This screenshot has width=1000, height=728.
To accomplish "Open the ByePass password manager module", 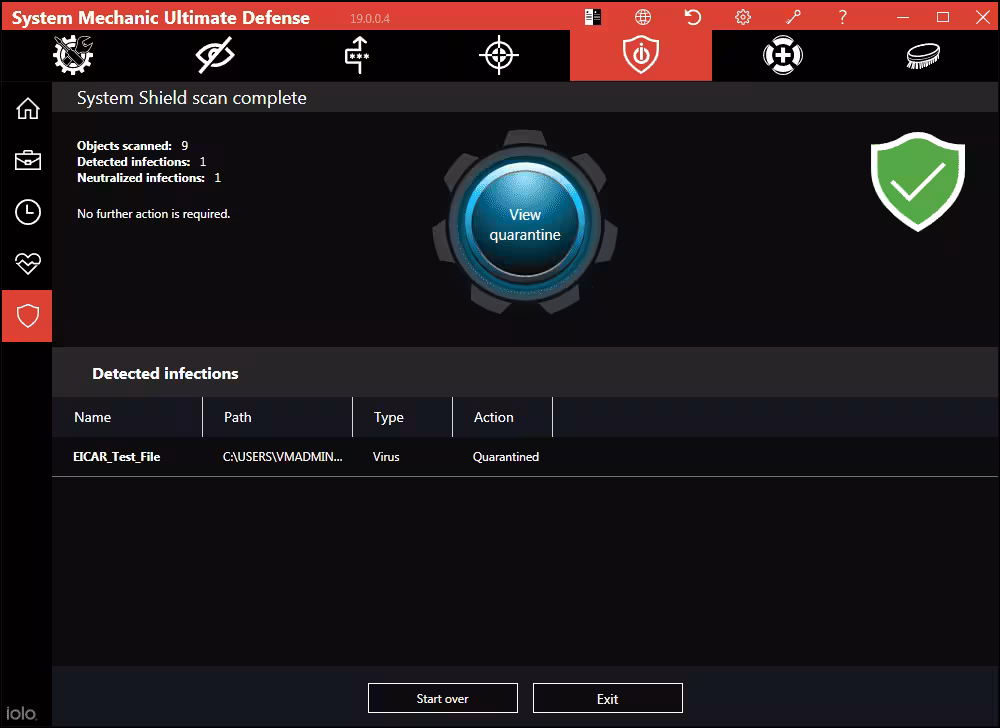I will 357,55.
